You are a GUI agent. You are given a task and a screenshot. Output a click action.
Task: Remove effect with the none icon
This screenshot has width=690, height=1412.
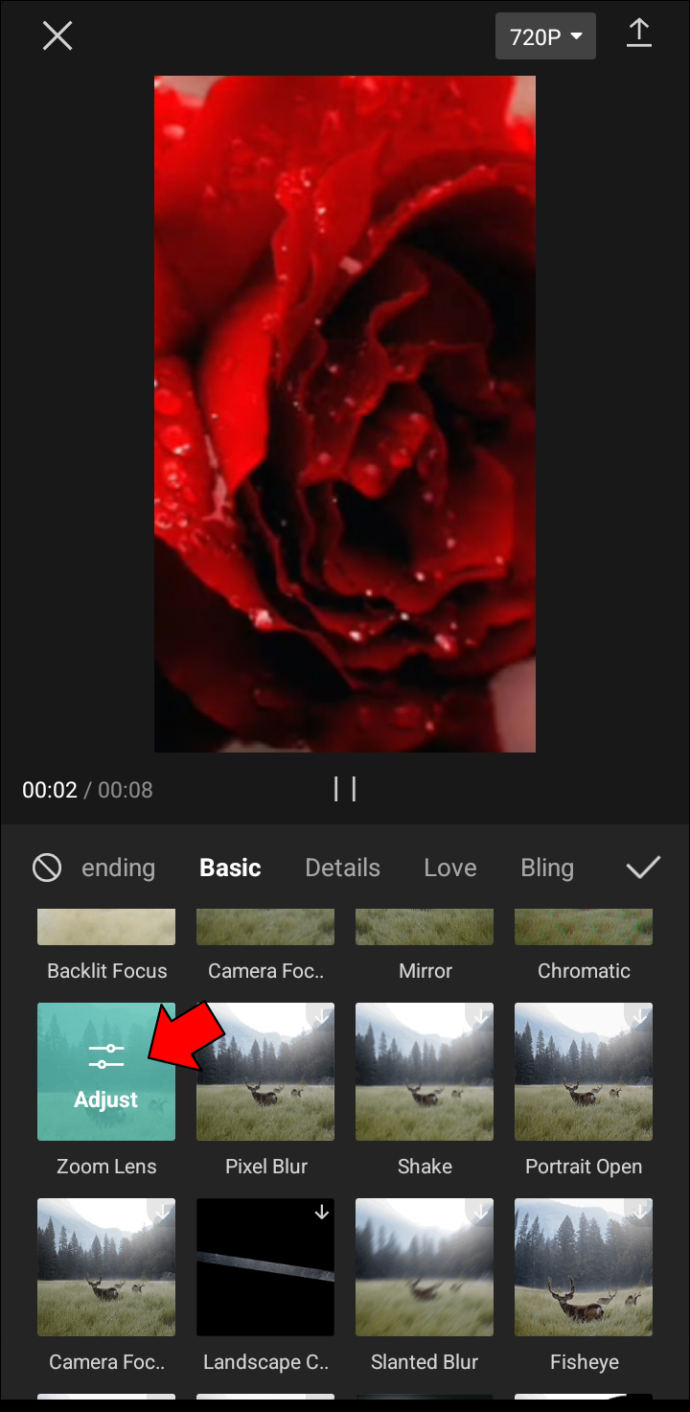(47, 867)
